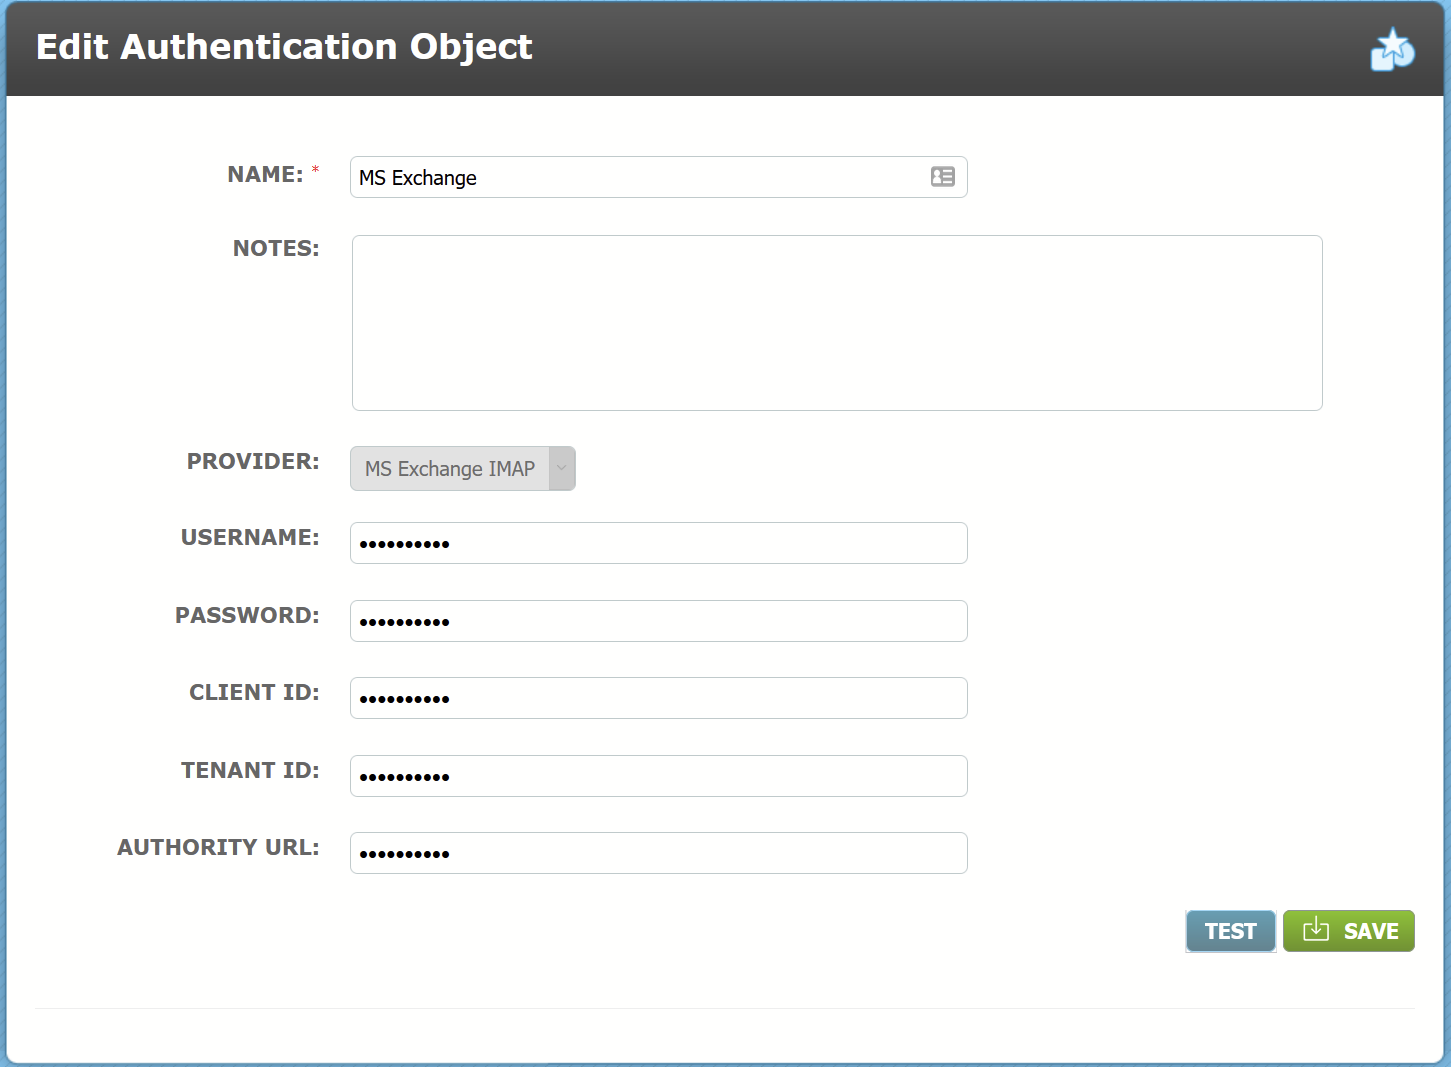Click inside the Notes text area
Viewport: 1451px width, 1067px height.
(x=837, y=323)
